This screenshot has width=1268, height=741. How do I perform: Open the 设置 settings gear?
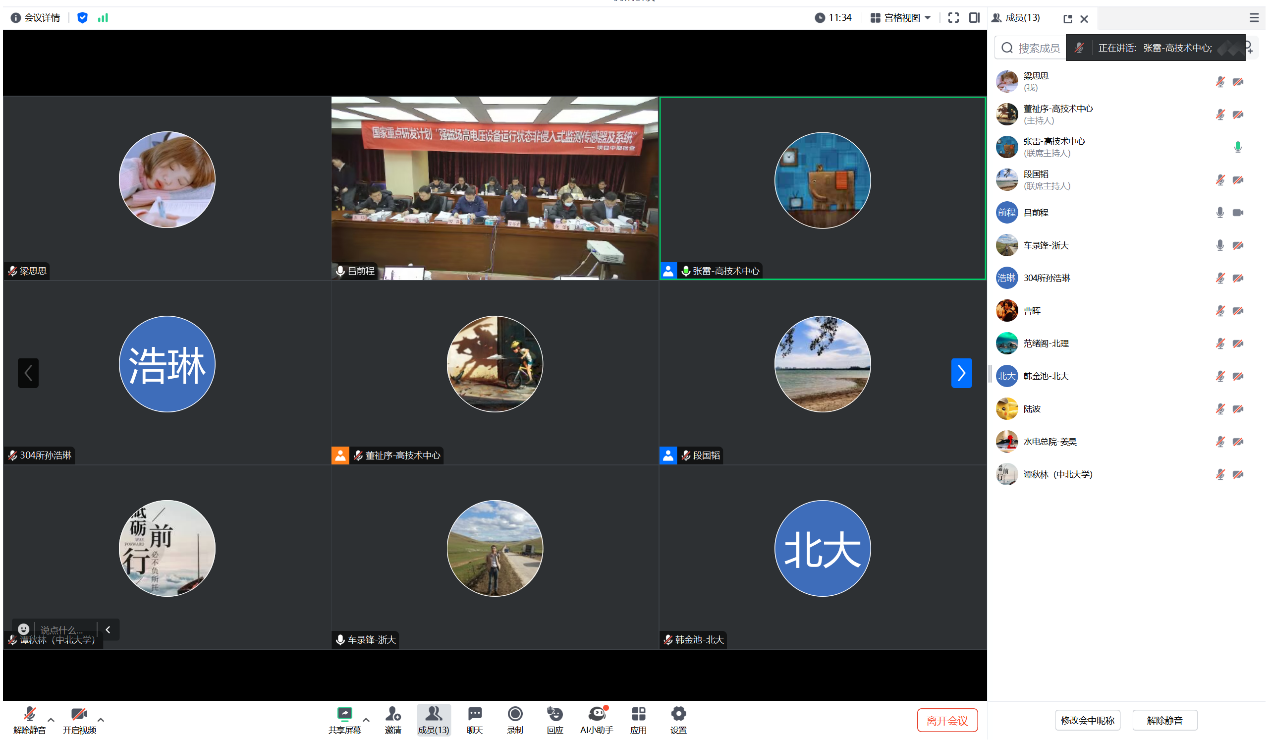[678, 718]
